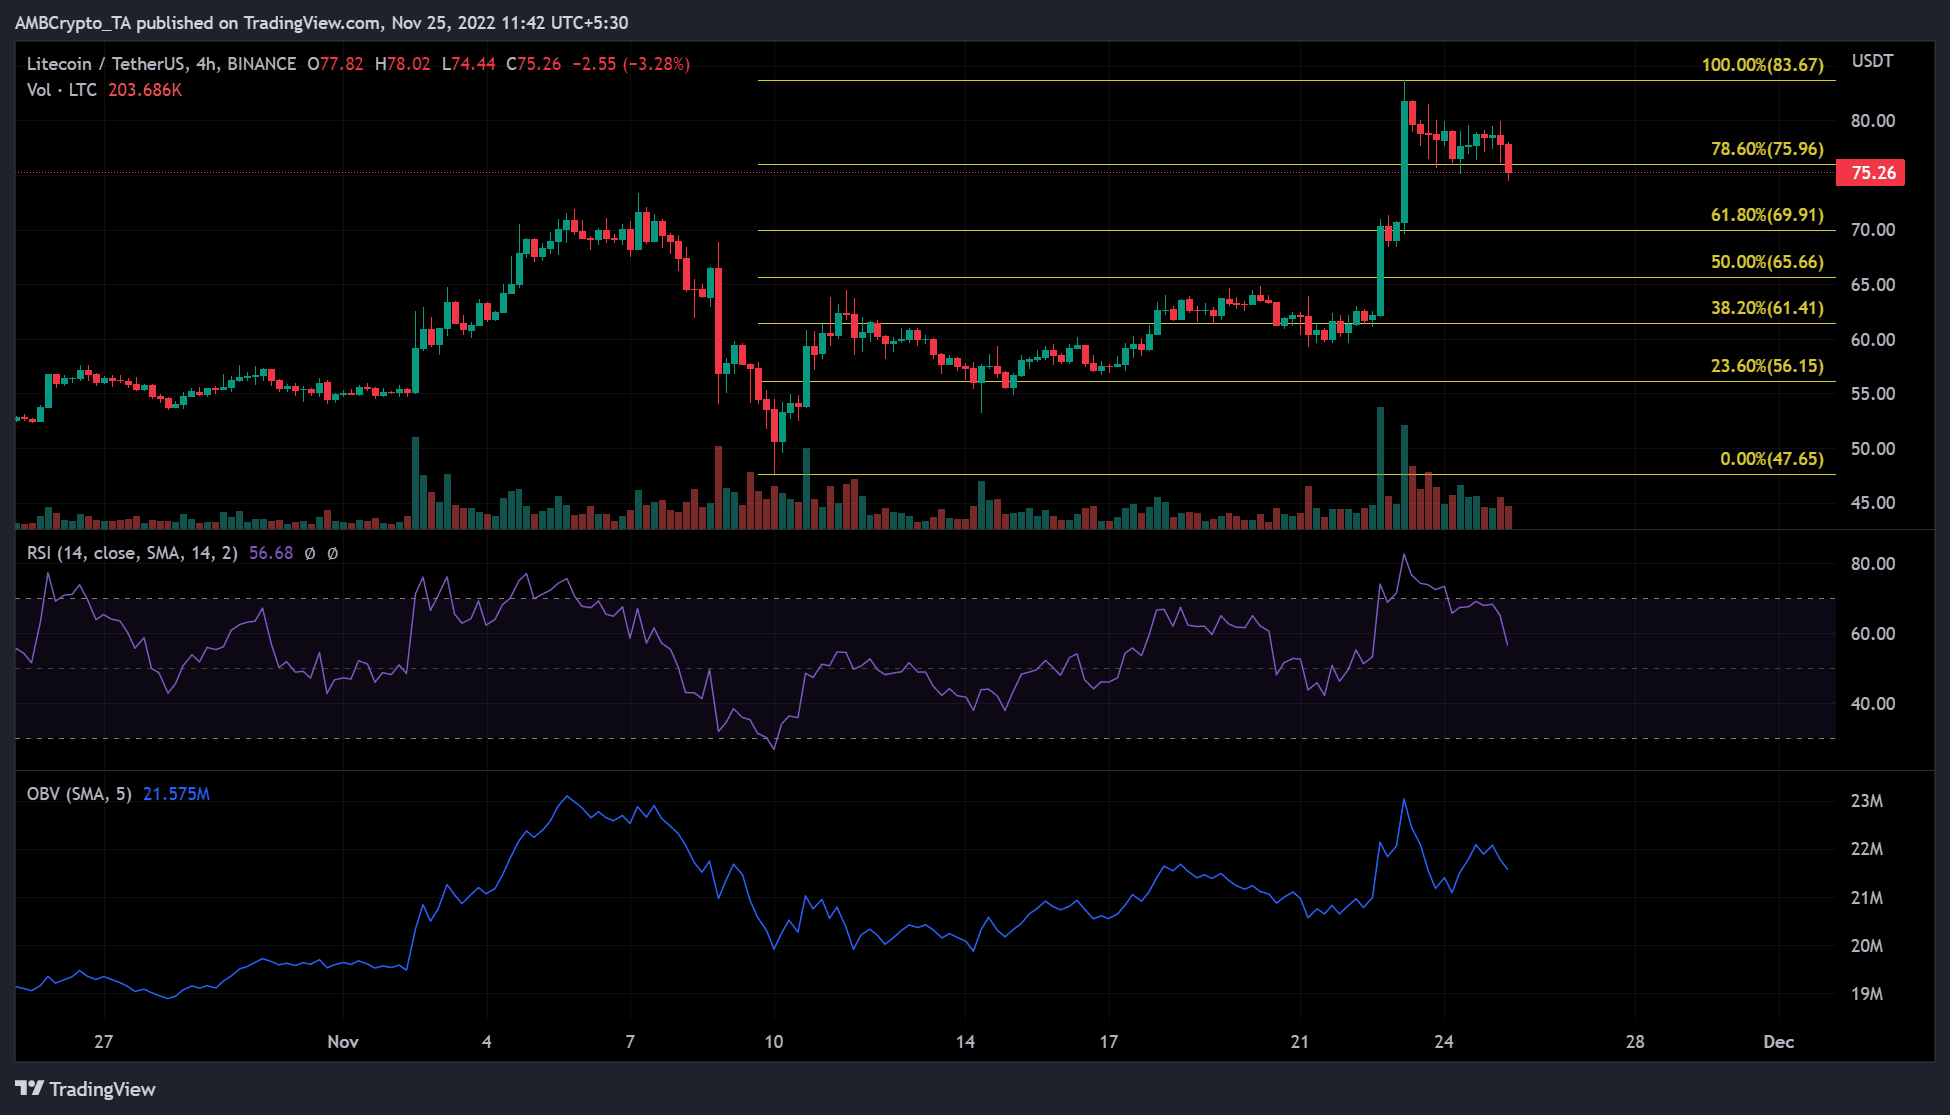Viewport: 1950px width, 1115px height.
Task: Select the 23.60%(56.15) Fibonacci level label
Action: click(1767, 366)
